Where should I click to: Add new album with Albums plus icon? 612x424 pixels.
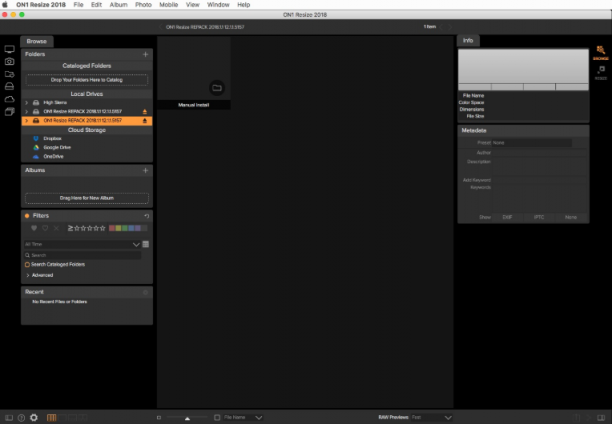click(145, 170)
